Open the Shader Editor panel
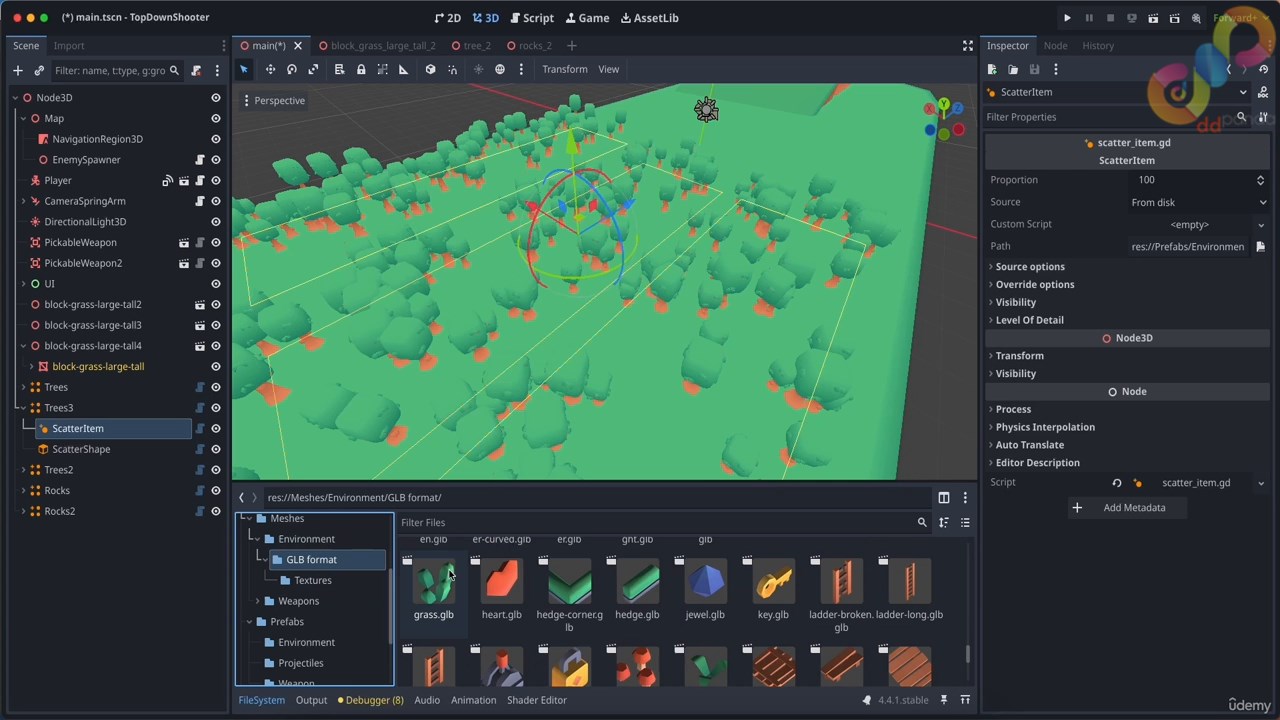The width and height of the screenshot is (1280, 720). [537, 700]
